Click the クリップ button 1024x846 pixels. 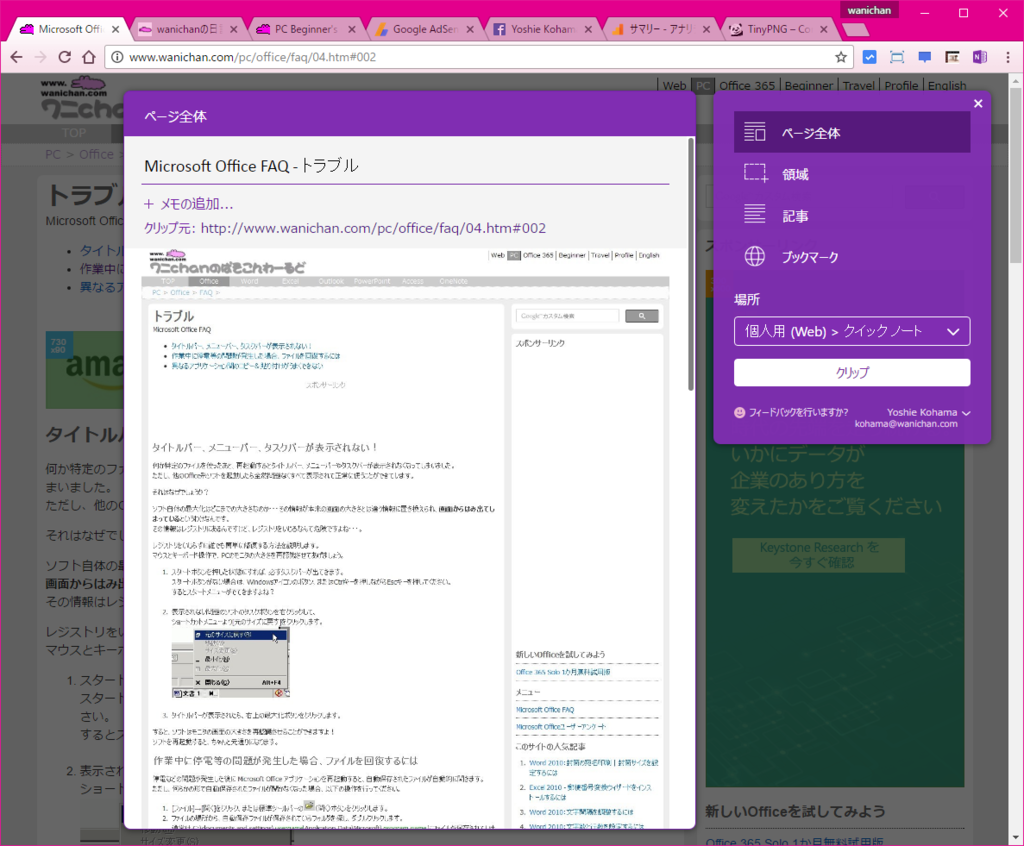[852, 372]
